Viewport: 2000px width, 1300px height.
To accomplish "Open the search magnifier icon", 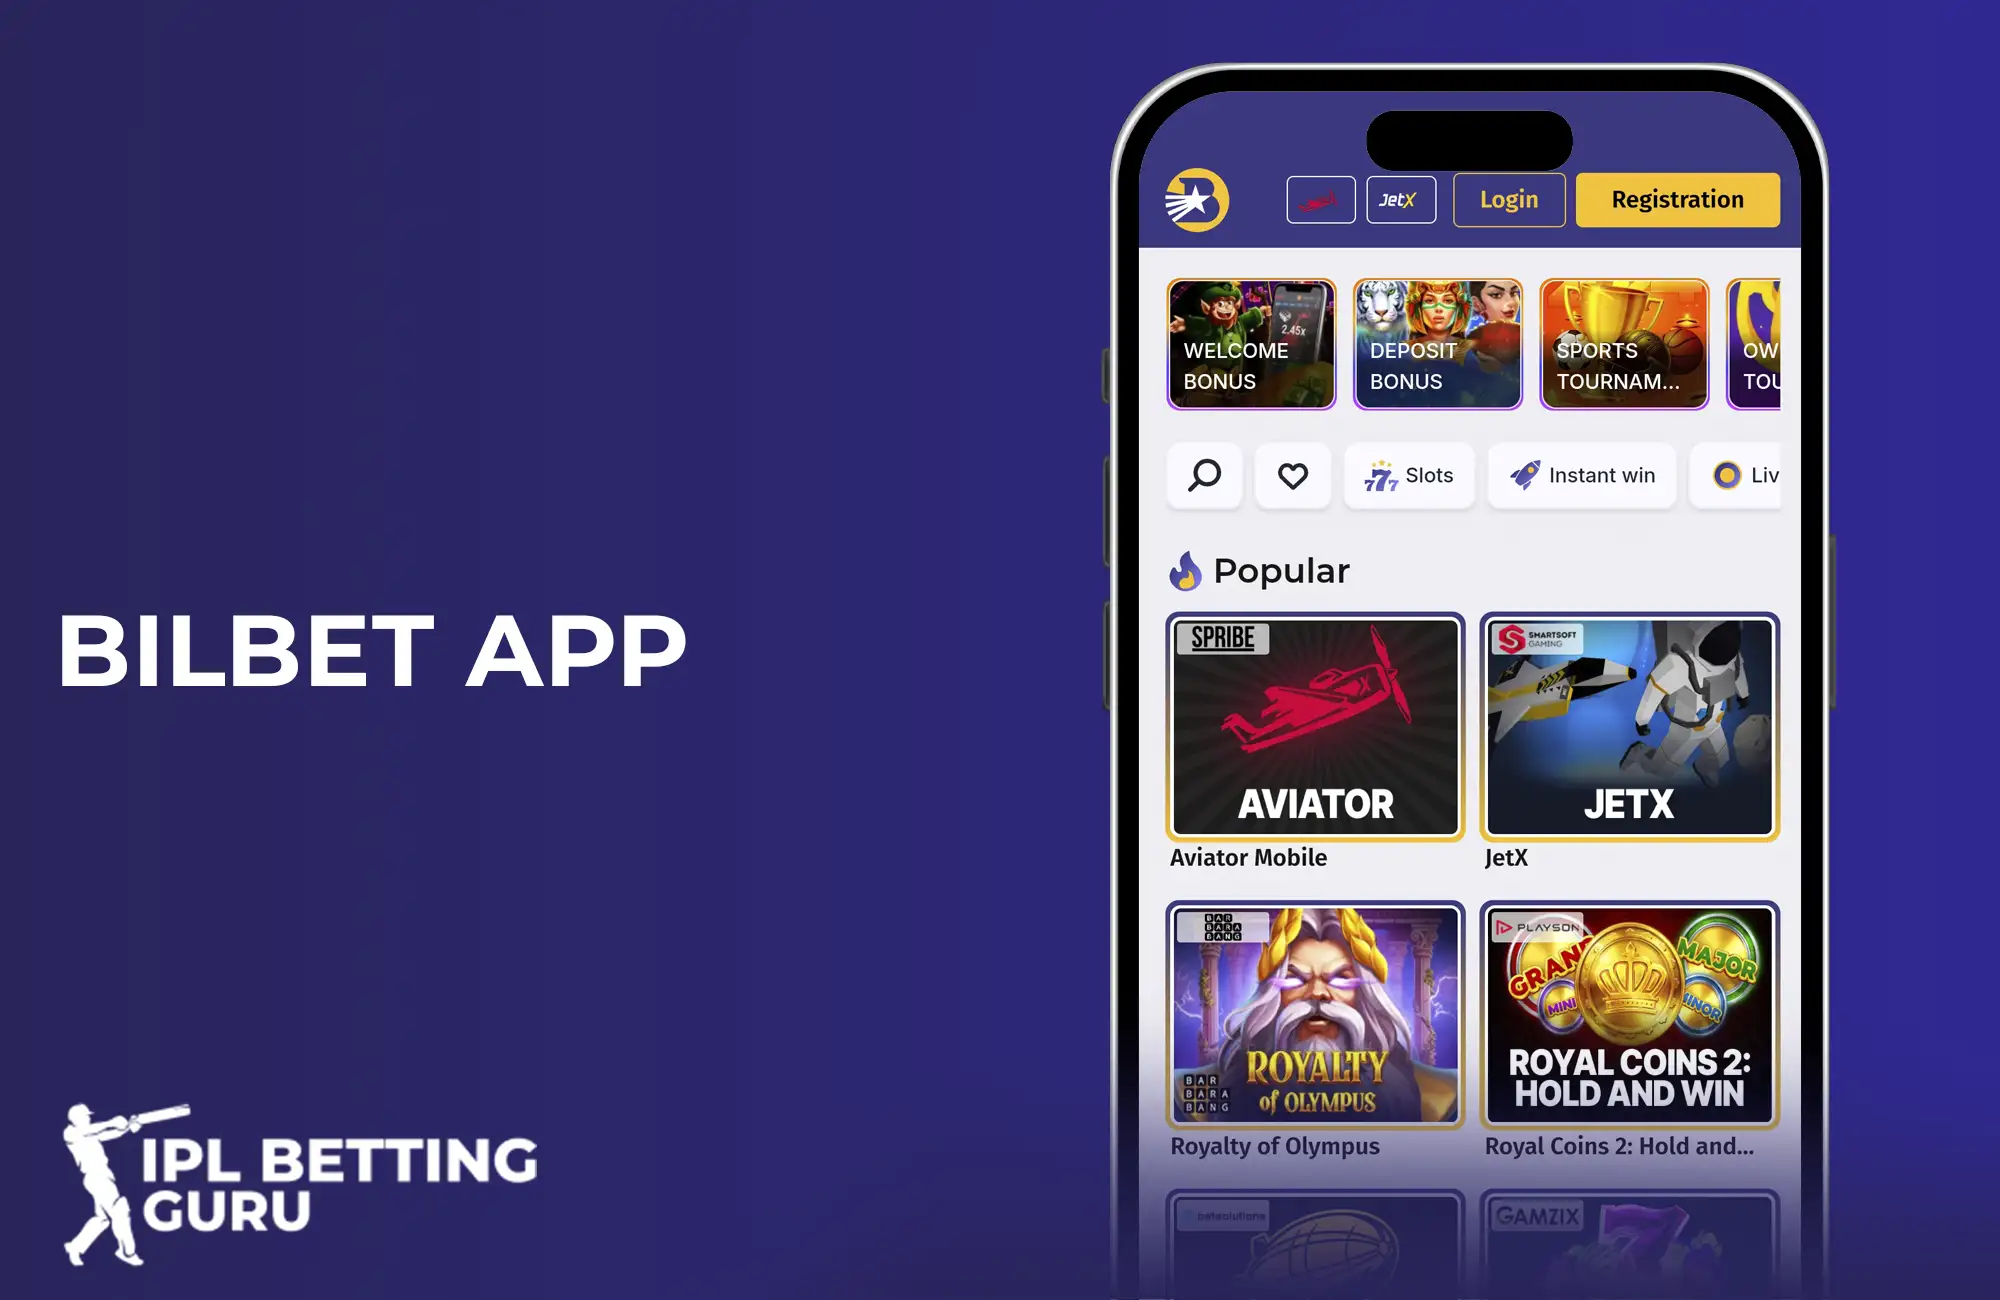I will tap(1204, 475).
